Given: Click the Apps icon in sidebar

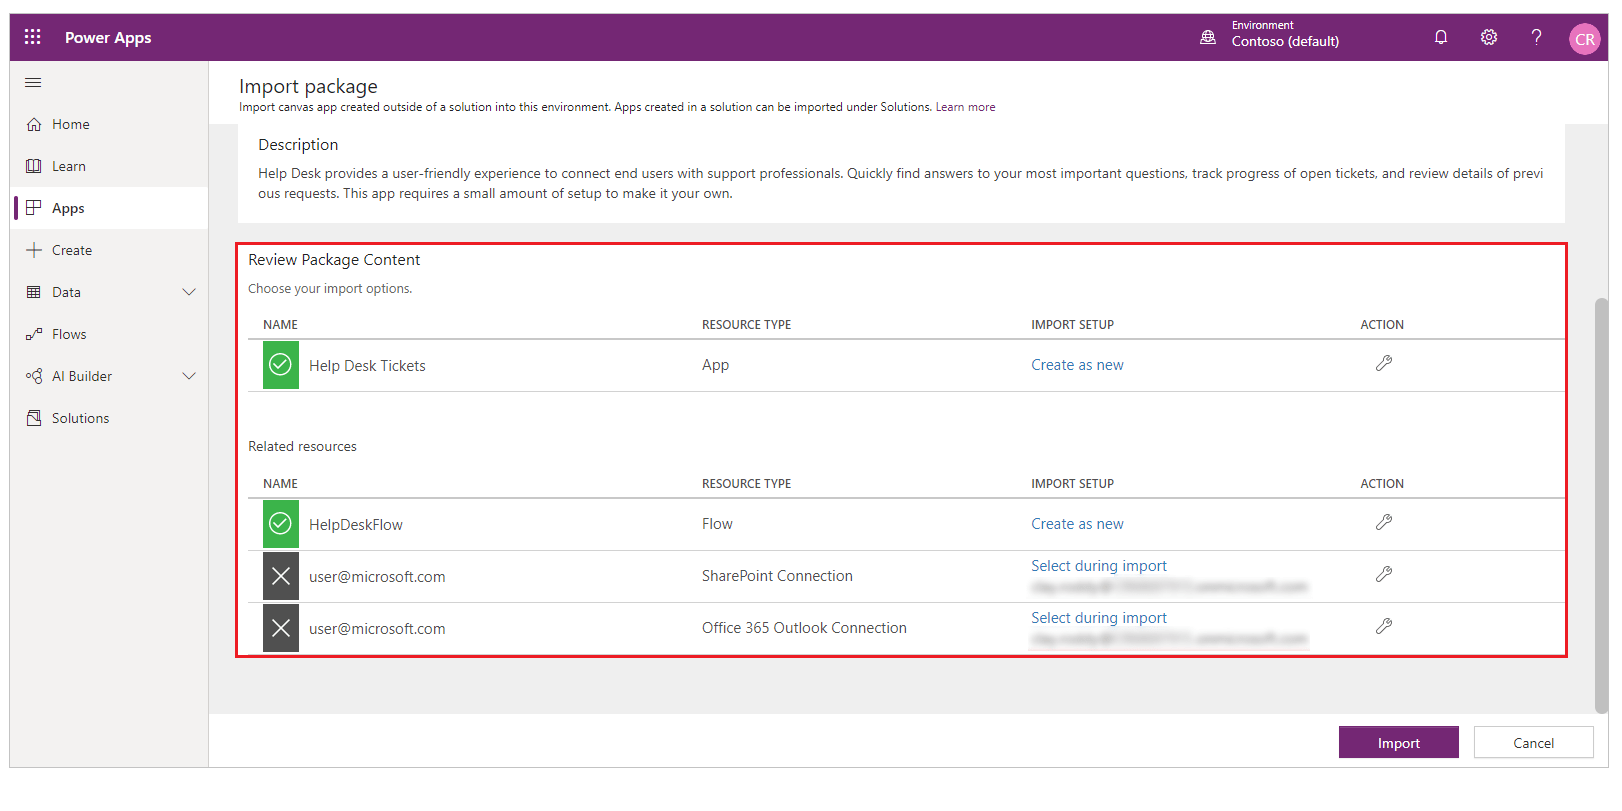Looking at the screenshot, I should pos(34,208).
